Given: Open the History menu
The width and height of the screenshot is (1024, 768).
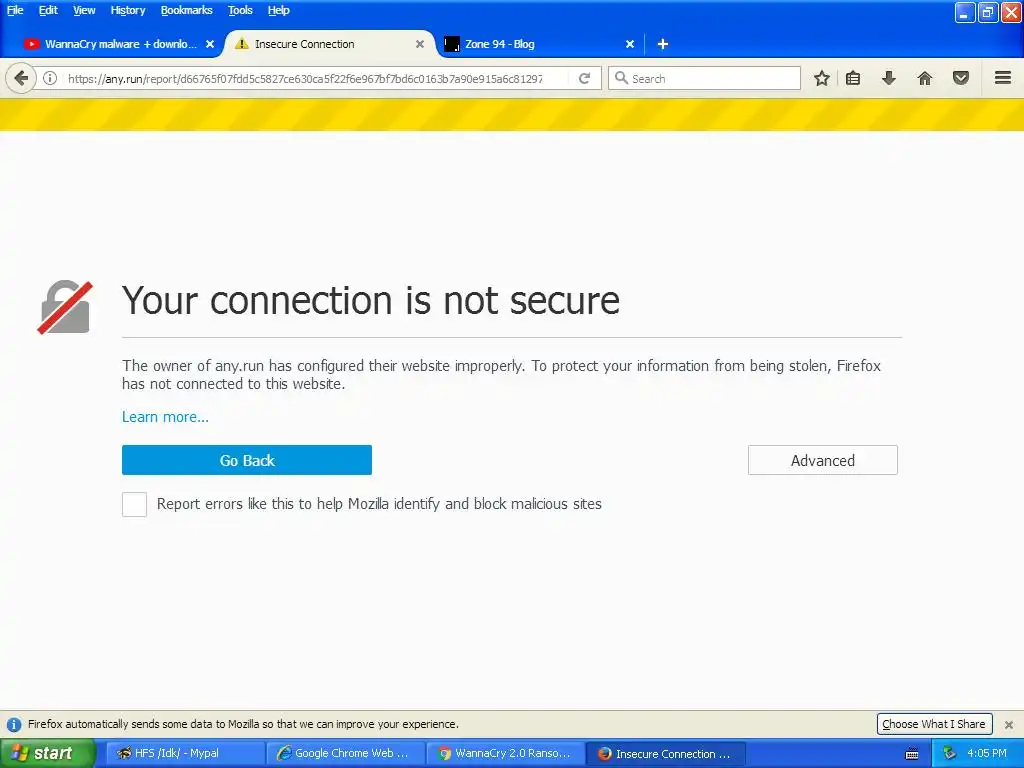Looking at the screenshot, I should point(127,10).
